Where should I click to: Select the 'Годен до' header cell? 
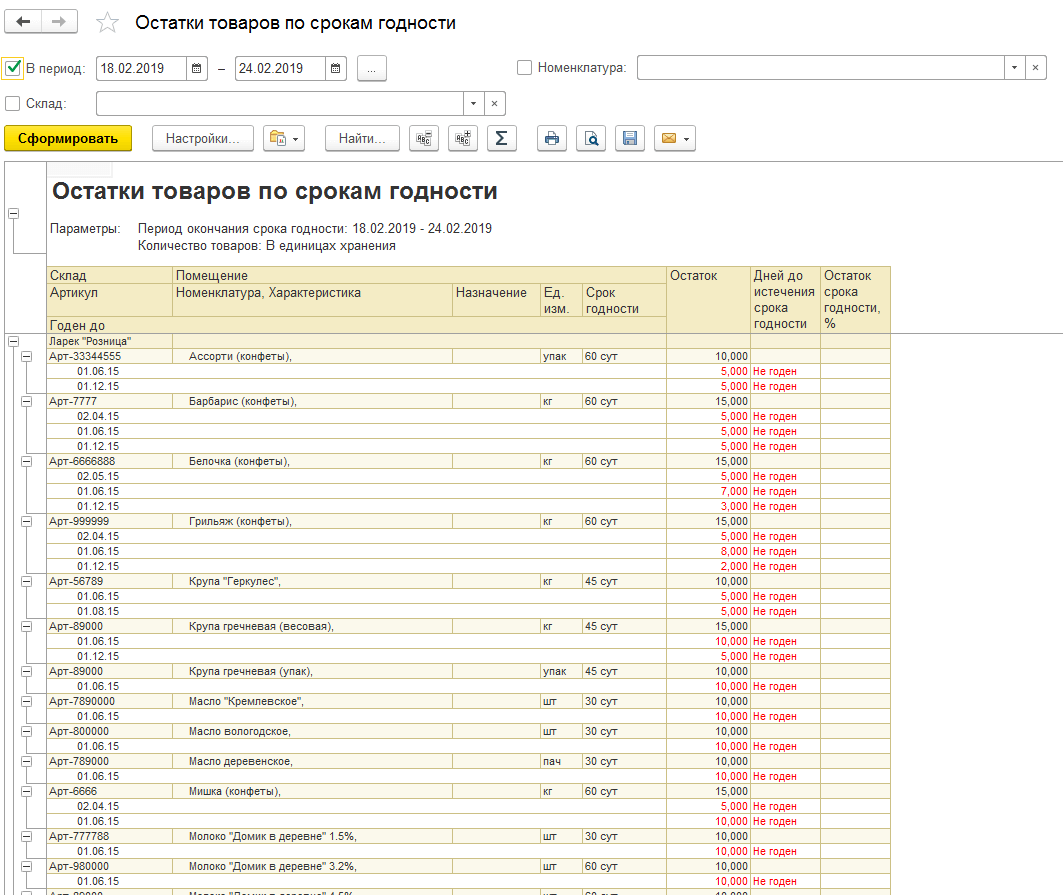357,325
